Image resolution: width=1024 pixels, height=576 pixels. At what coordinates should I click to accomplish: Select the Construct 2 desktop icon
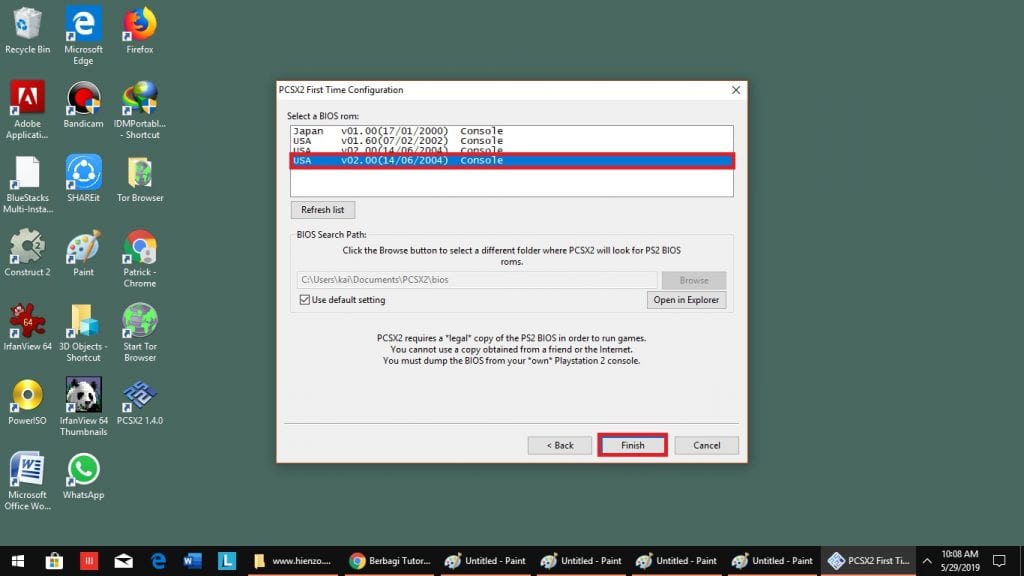coord(27,253)
